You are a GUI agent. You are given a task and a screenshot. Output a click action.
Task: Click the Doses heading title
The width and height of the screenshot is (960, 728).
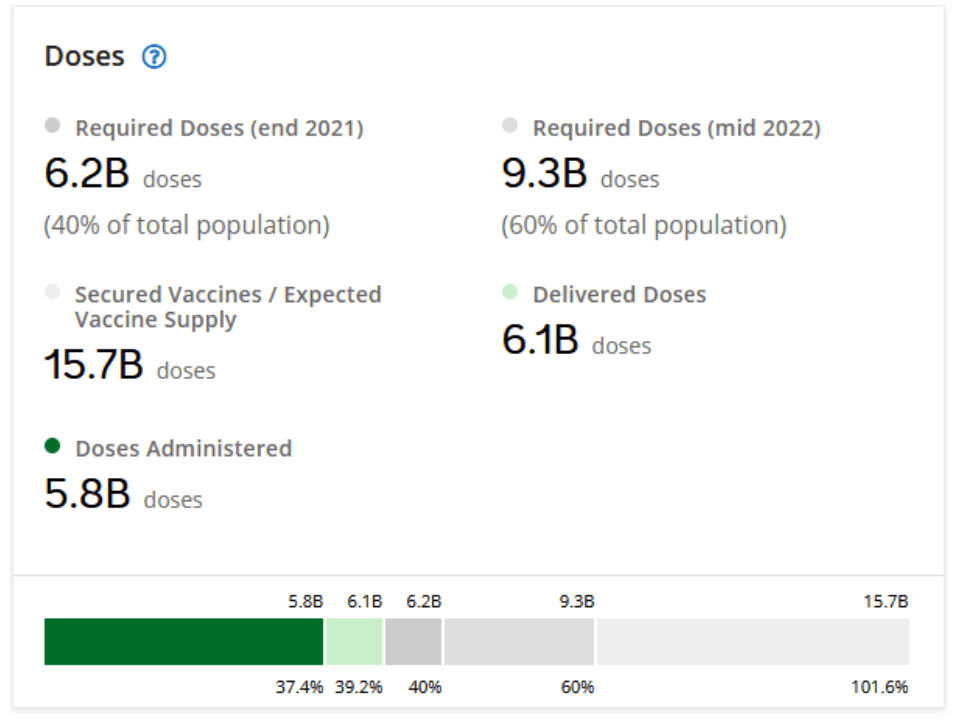85,56
